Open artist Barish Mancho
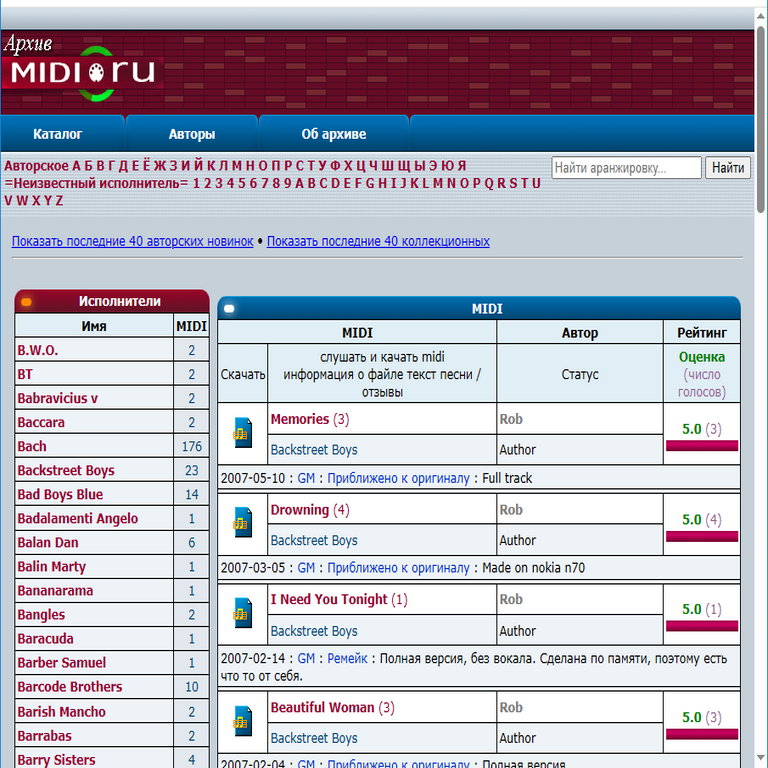Image resolution: width=768 pixels, height=768 pixels. pos(61,711)
